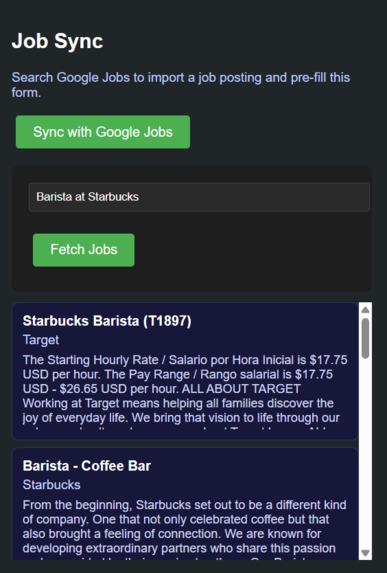Viewport: 387px width, 573px height.
Task: Click the Fetch Jobs button
Action: point(84,250)
